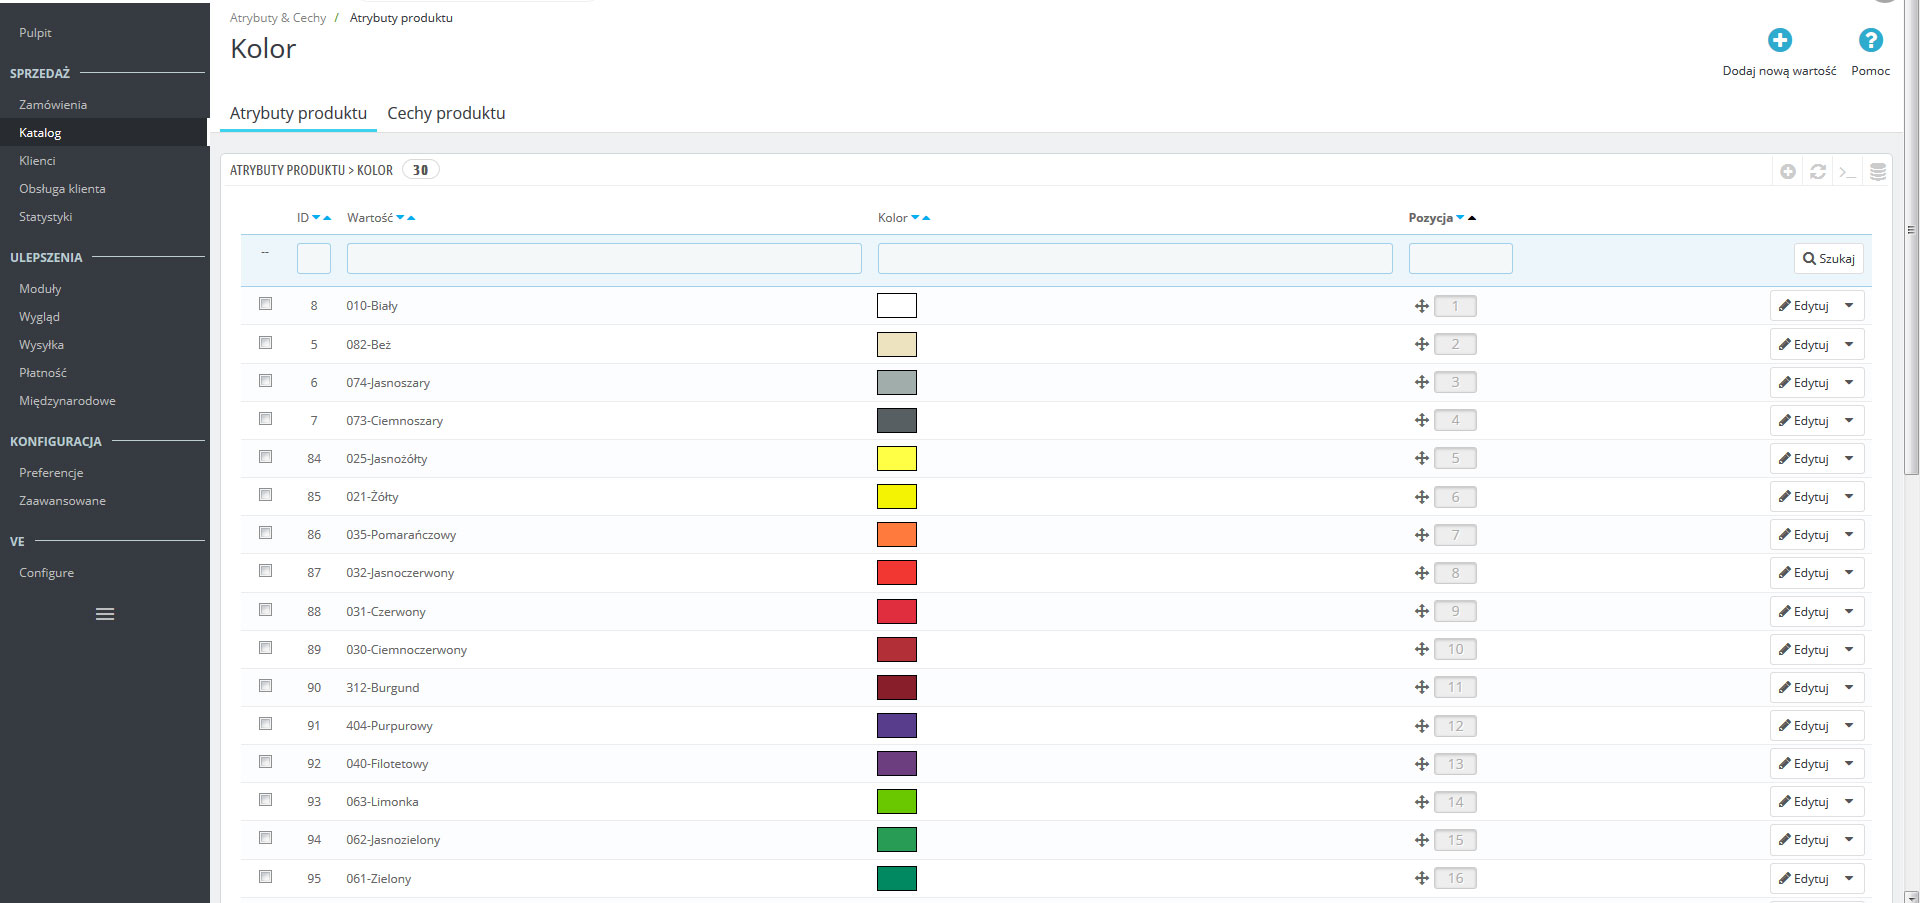This screenshot has width=1920, height=903.
Task: Expand Edytuj dropdown for 010-Biały
Action: coord(1850,306)
